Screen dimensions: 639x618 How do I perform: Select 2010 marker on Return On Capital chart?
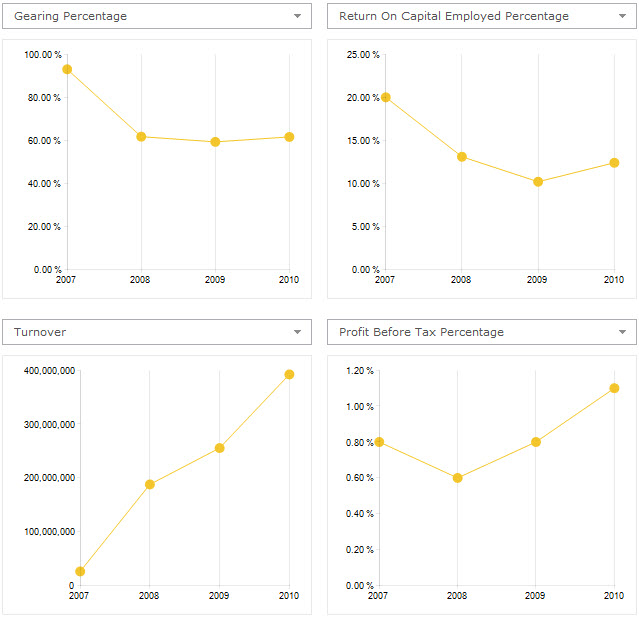pyautogui.click(x=614, y=162)
